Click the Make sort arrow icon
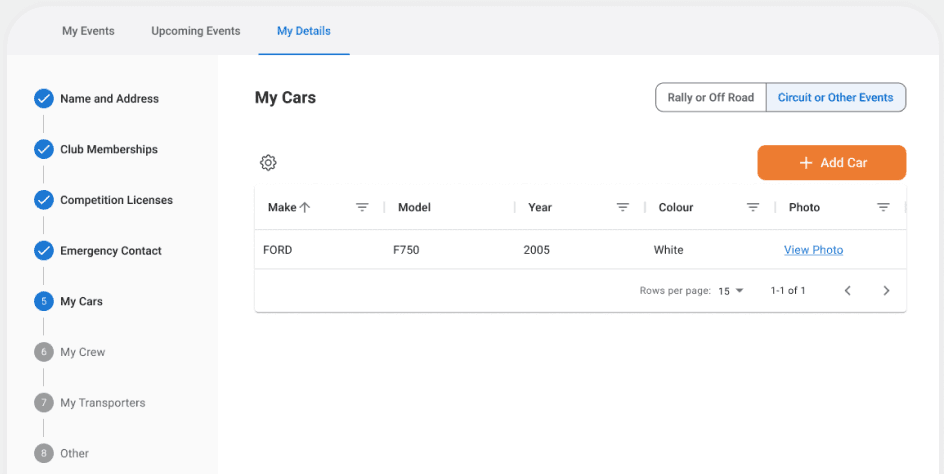The height and width of the screenshot is (474, 944). coord(305,208)
